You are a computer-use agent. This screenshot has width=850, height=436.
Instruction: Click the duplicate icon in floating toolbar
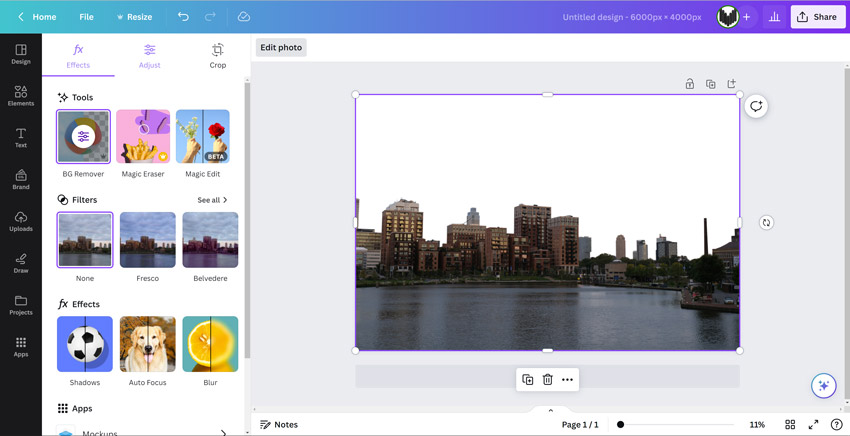coord(527,380)
